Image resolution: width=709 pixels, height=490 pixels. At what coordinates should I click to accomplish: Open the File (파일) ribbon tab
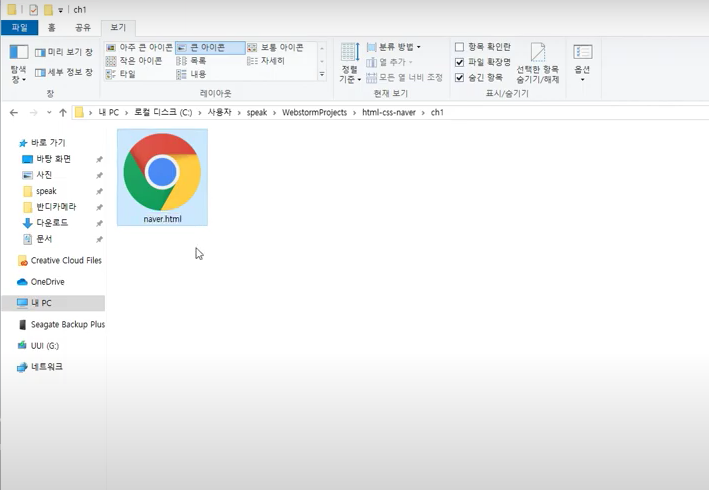[x=19, y=28]
